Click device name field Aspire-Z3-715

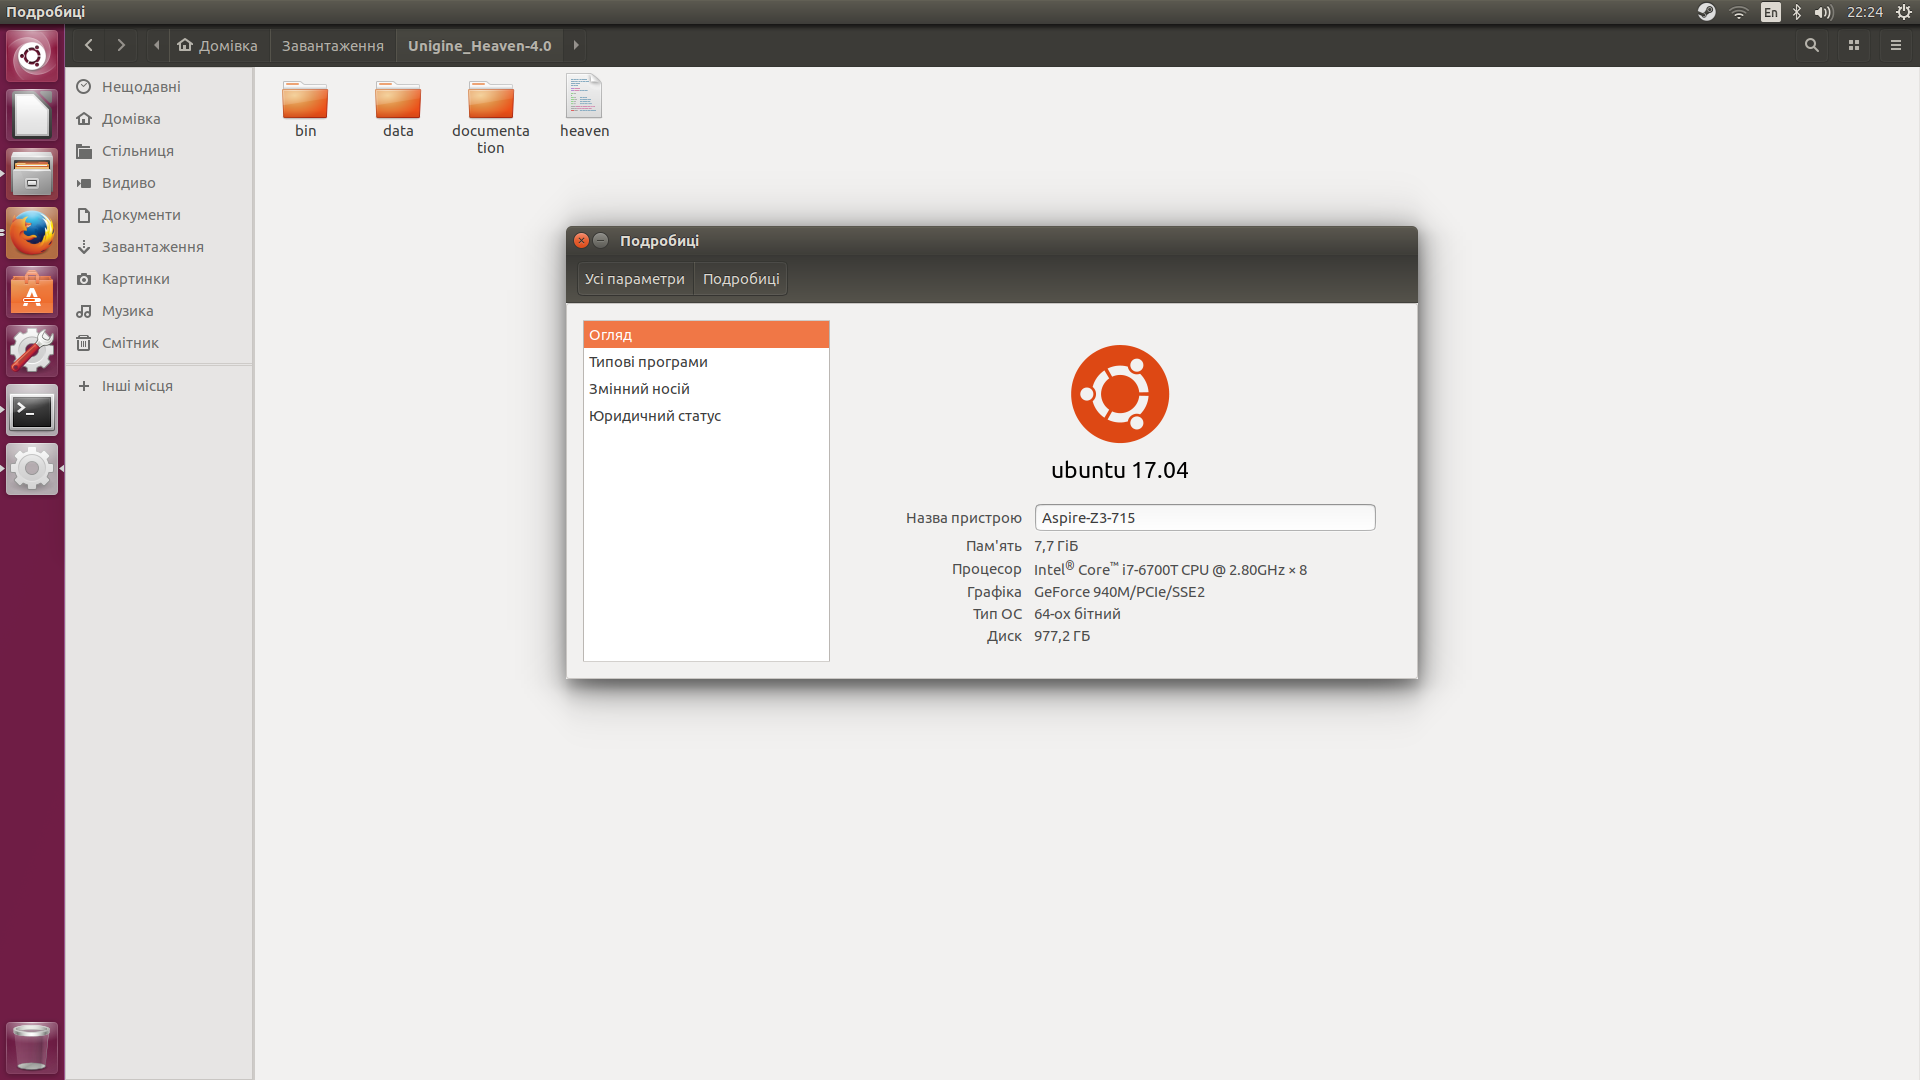point(1205,518)
